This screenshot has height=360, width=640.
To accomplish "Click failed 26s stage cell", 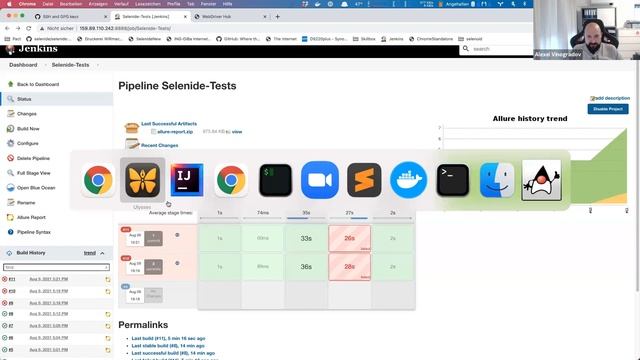I will [349, 238].
